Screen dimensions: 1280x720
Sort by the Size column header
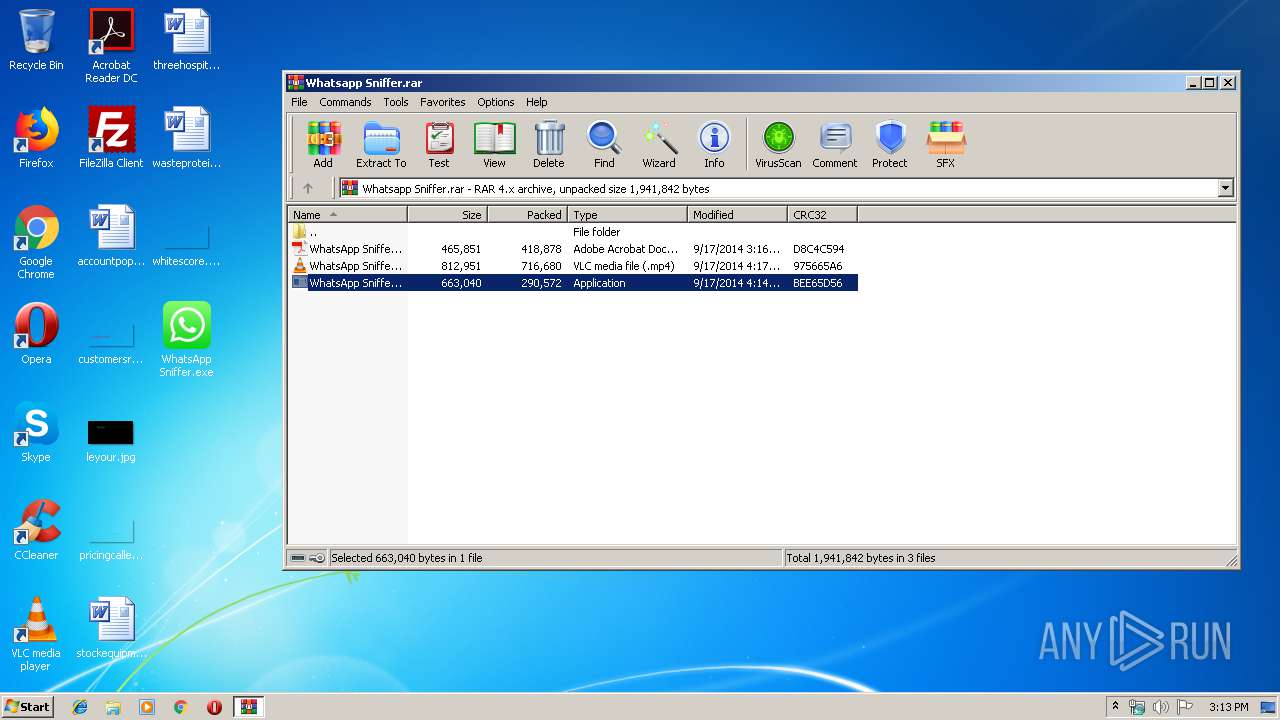pos(447,214)
